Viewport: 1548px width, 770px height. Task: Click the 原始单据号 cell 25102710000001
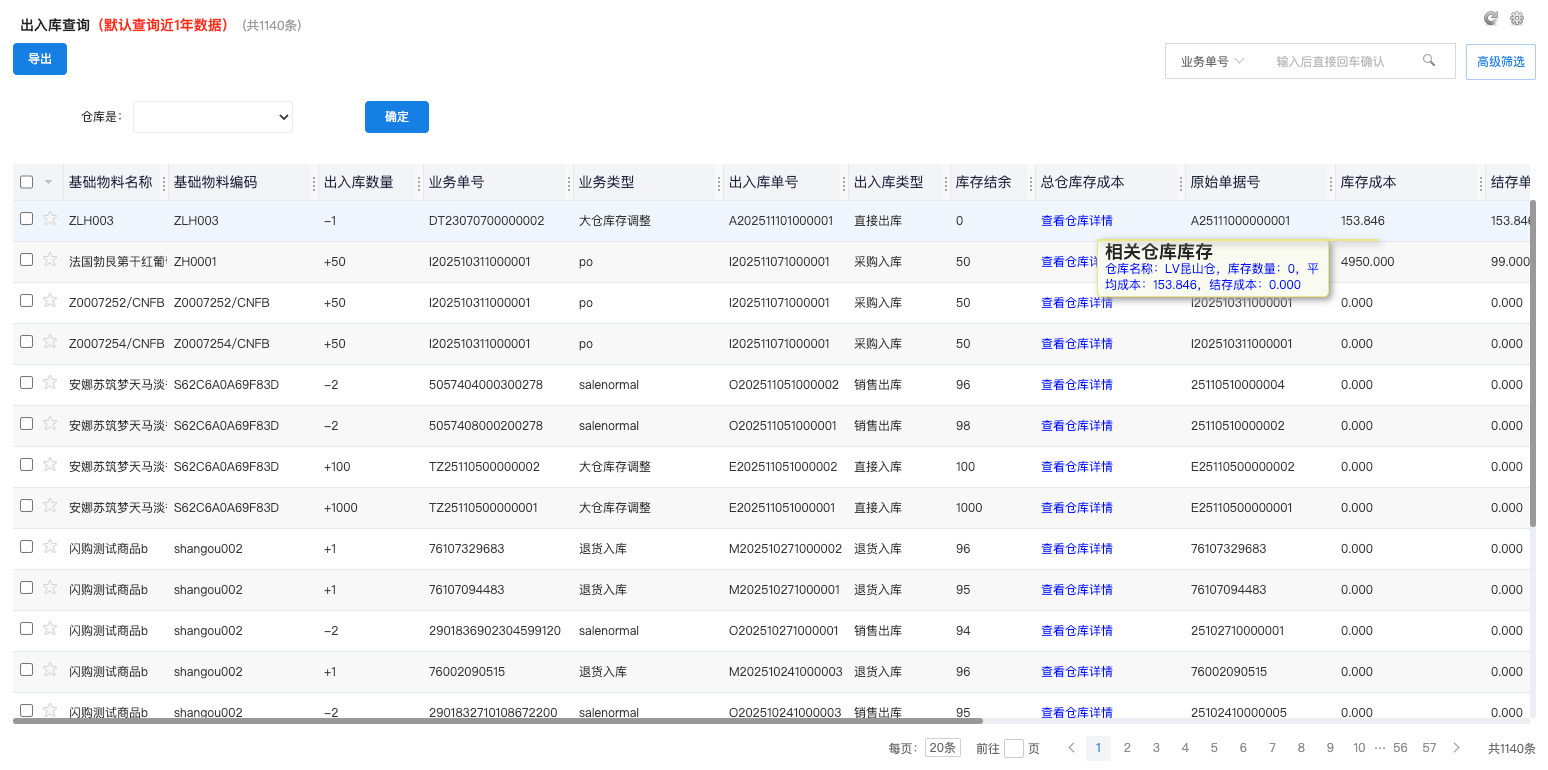[x=1238, y=631]
